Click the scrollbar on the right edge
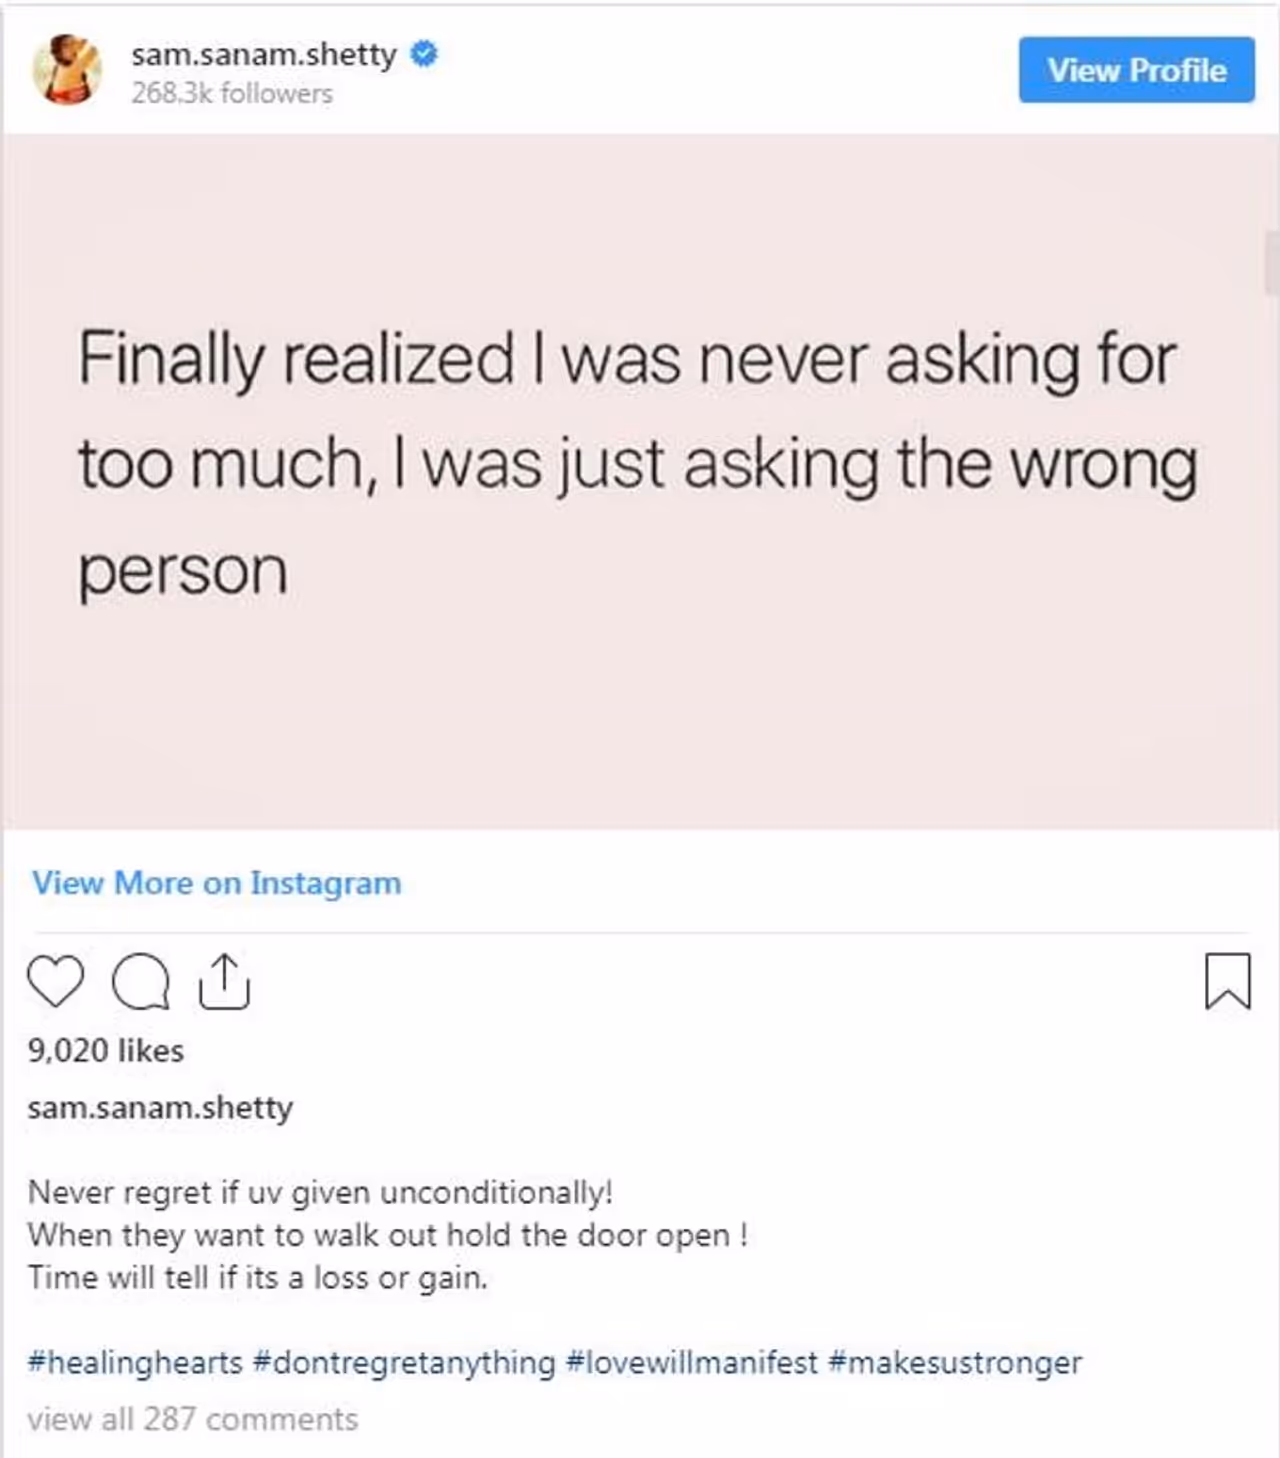The height and width of the screenshot is (1458, 1280). coord(1272,262)
